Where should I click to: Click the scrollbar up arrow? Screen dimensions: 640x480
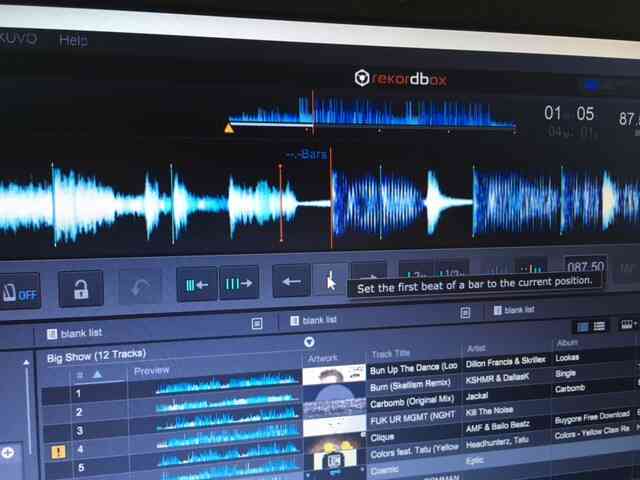[26, 362]
